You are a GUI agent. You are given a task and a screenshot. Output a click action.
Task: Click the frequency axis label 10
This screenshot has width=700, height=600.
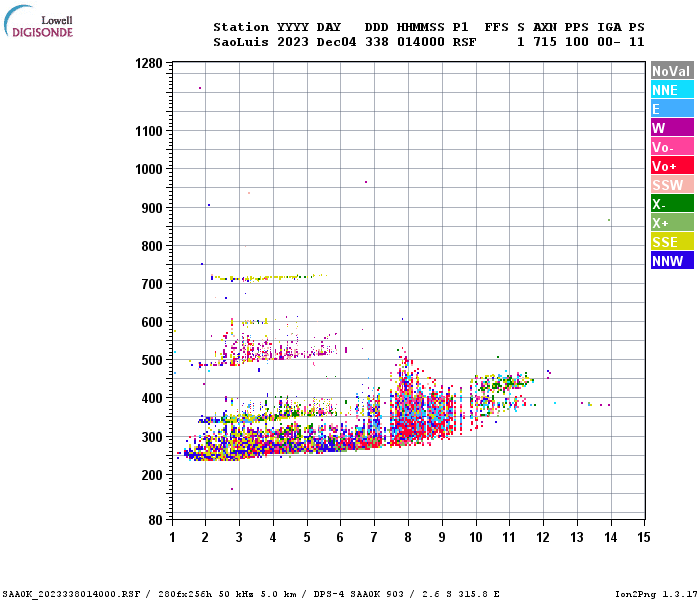pos(476,537)
